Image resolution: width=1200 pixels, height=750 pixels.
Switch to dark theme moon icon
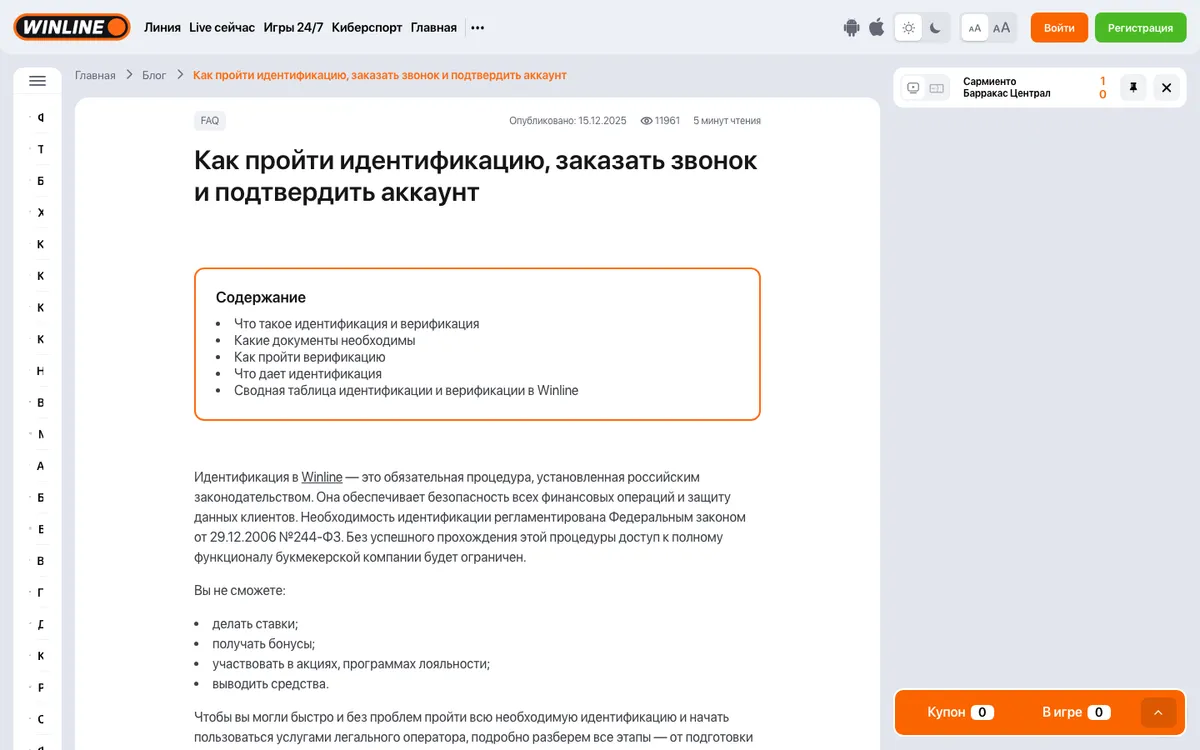[x=935, y=28]
